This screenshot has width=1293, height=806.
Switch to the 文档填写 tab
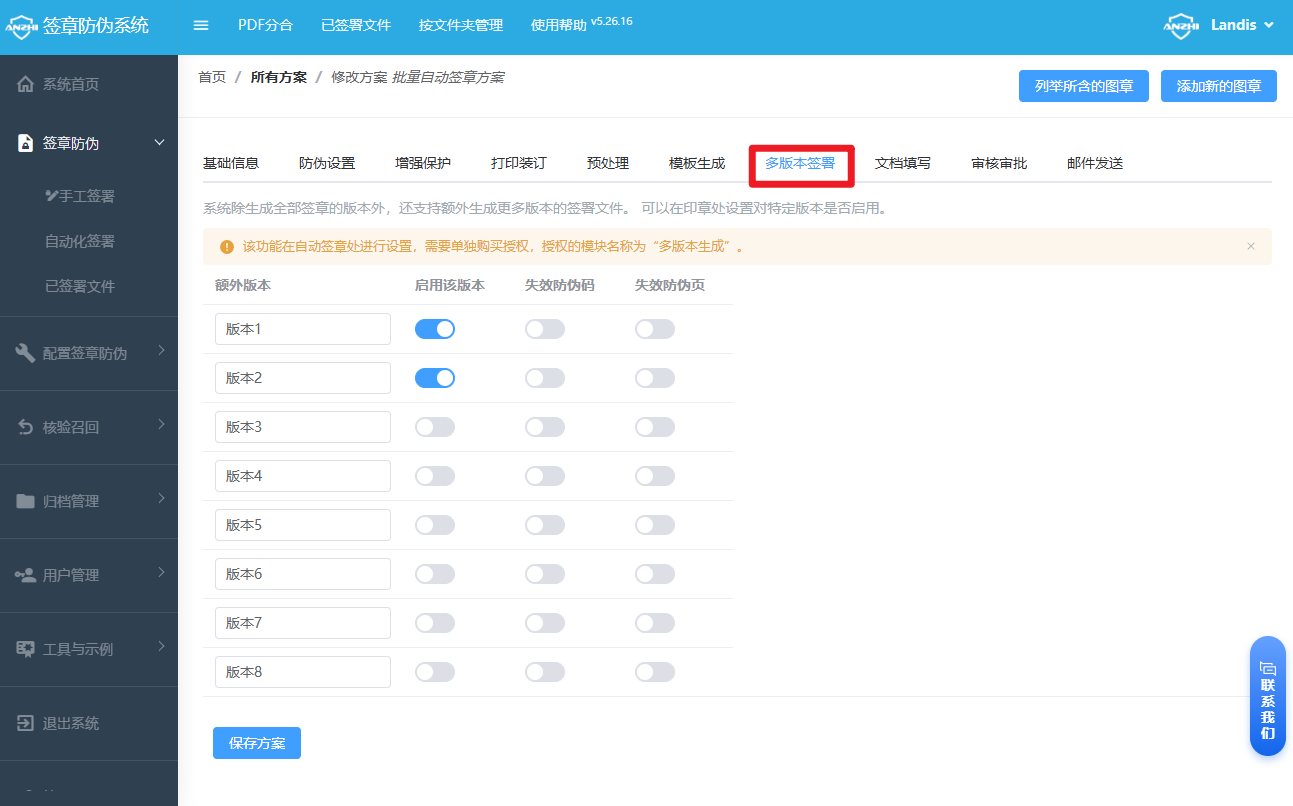point(902,162)
